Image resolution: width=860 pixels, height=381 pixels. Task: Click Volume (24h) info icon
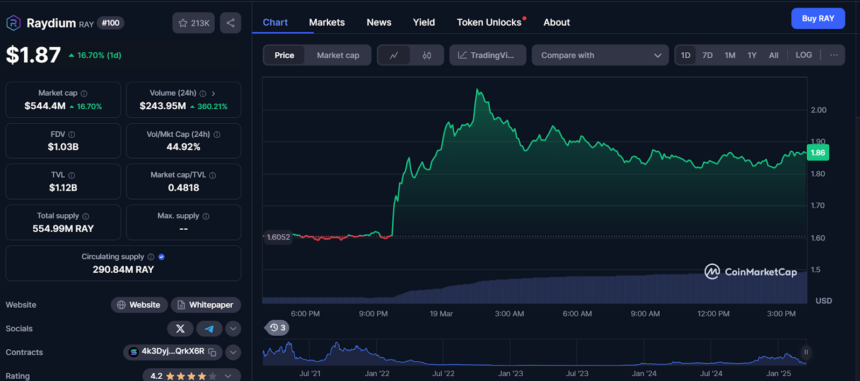click(x=203, y=94)
